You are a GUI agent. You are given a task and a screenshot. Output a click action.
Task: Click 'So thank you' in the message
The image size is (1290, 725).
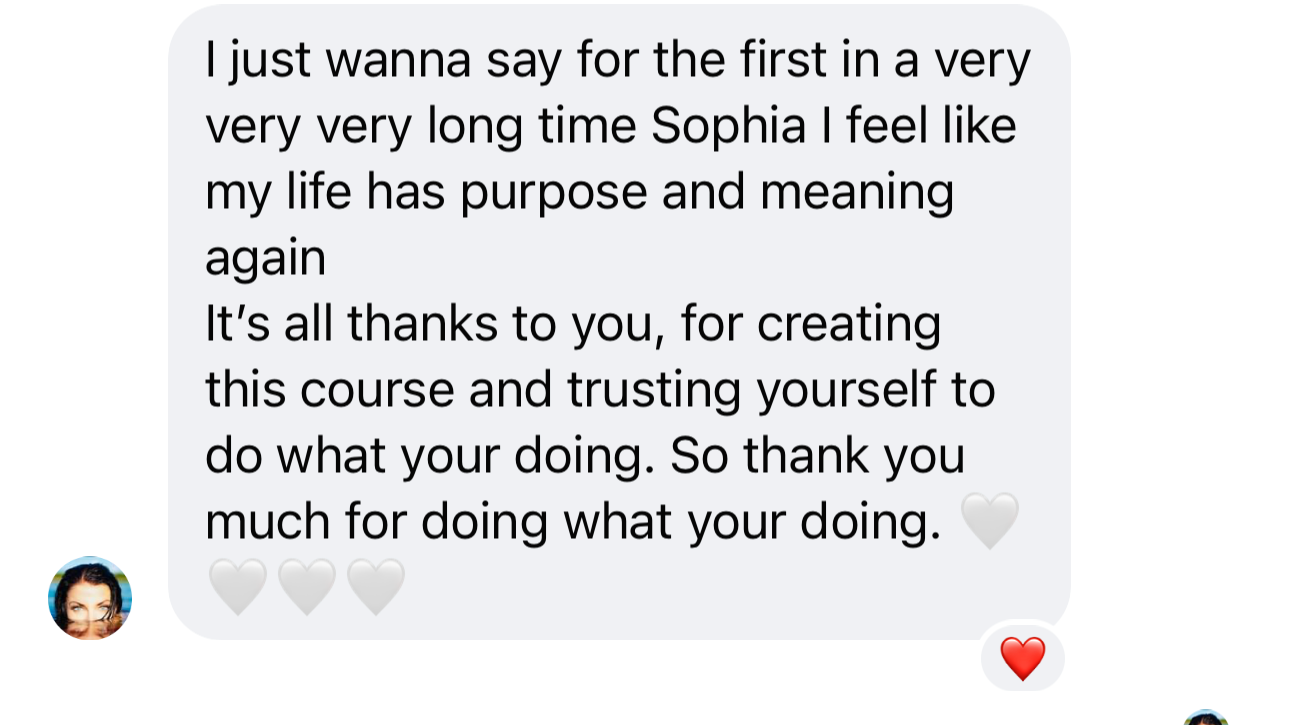(x=817, y=457)
